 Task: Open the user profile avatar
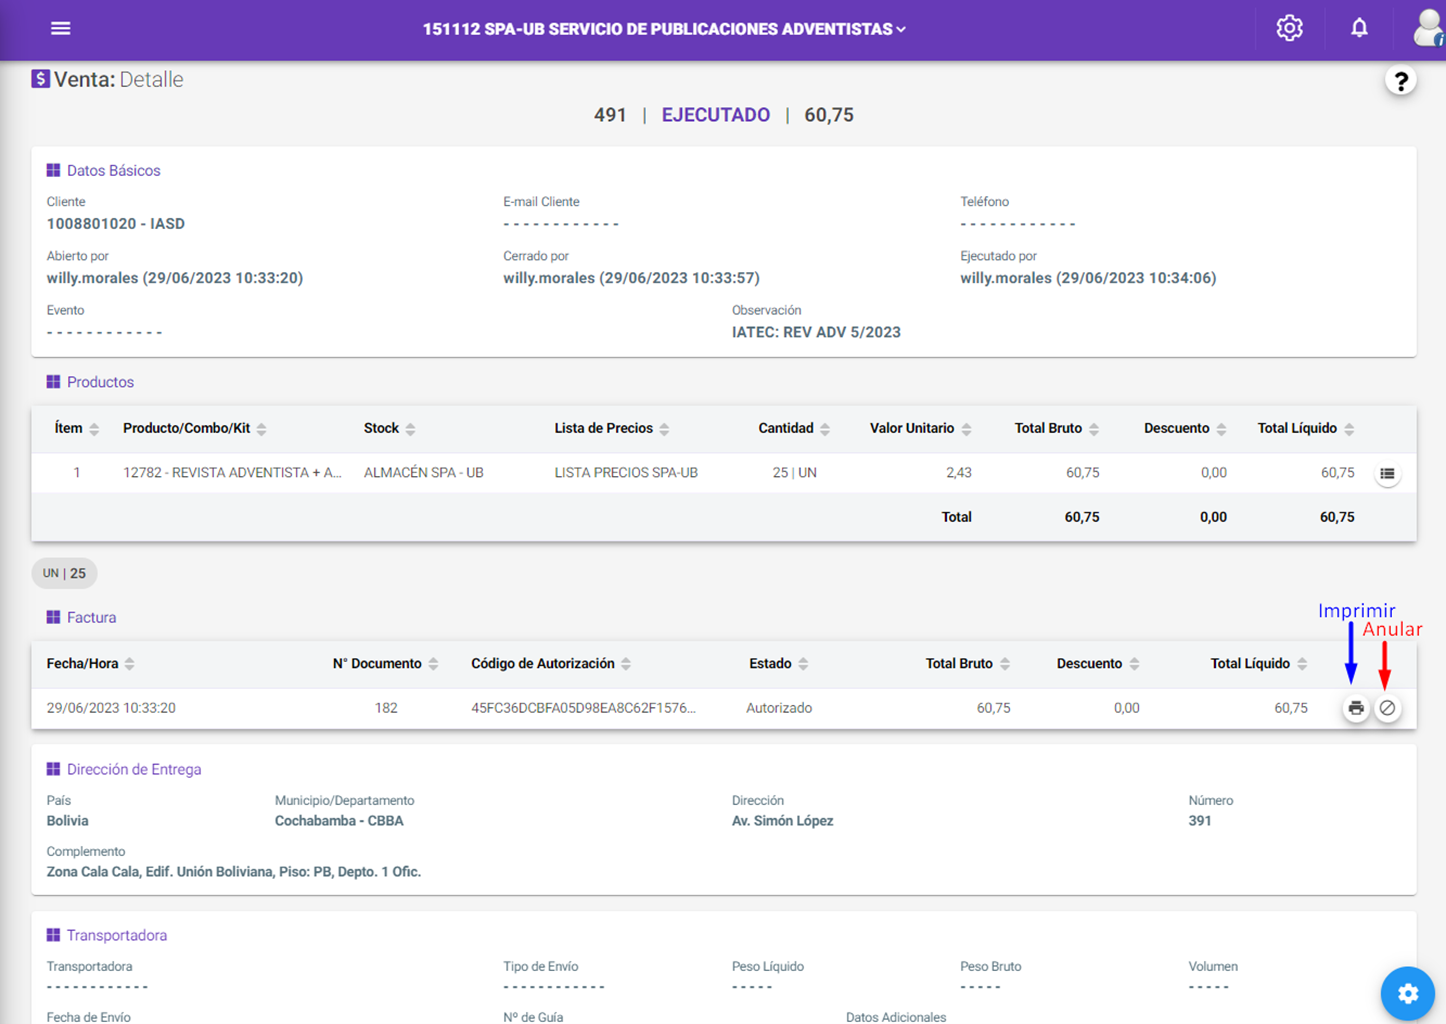tap(1429, 28)
